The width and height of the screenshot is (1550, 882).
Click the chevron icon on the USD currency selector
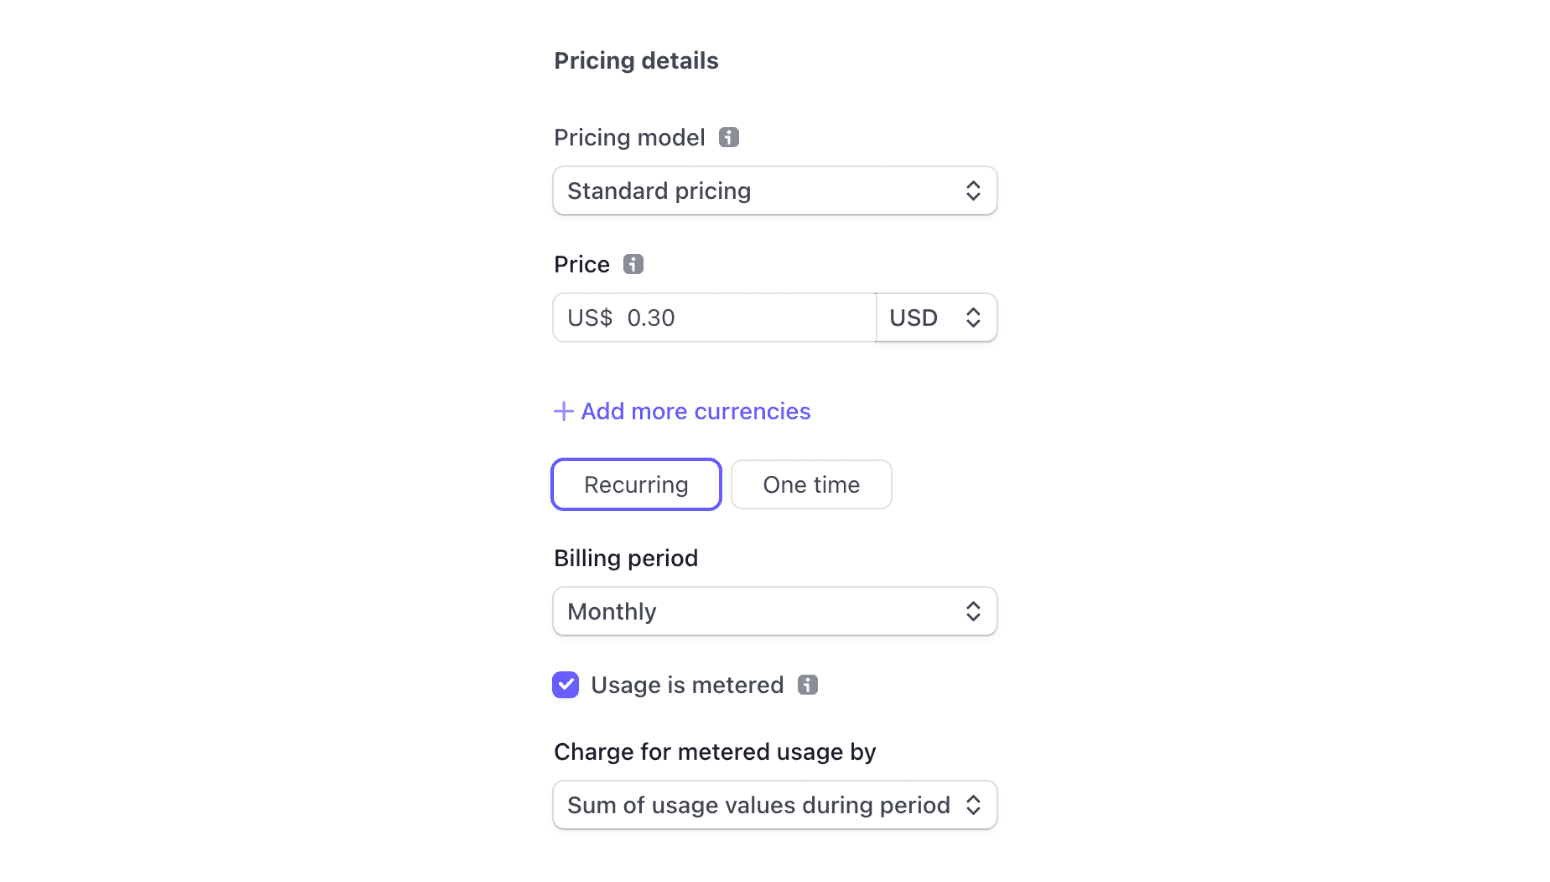974,317
